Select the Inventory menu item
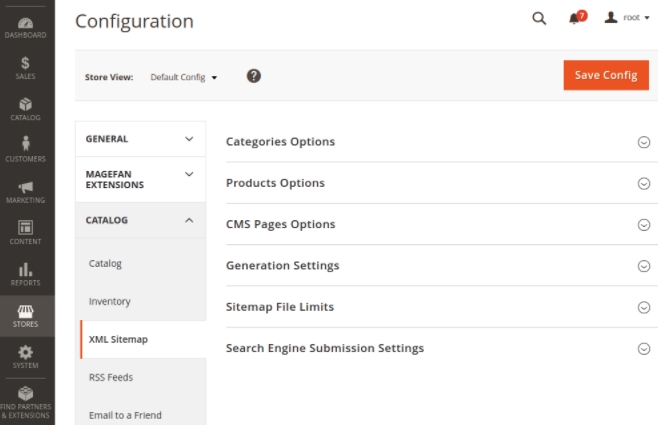658x425 pixels. (110, 301)
